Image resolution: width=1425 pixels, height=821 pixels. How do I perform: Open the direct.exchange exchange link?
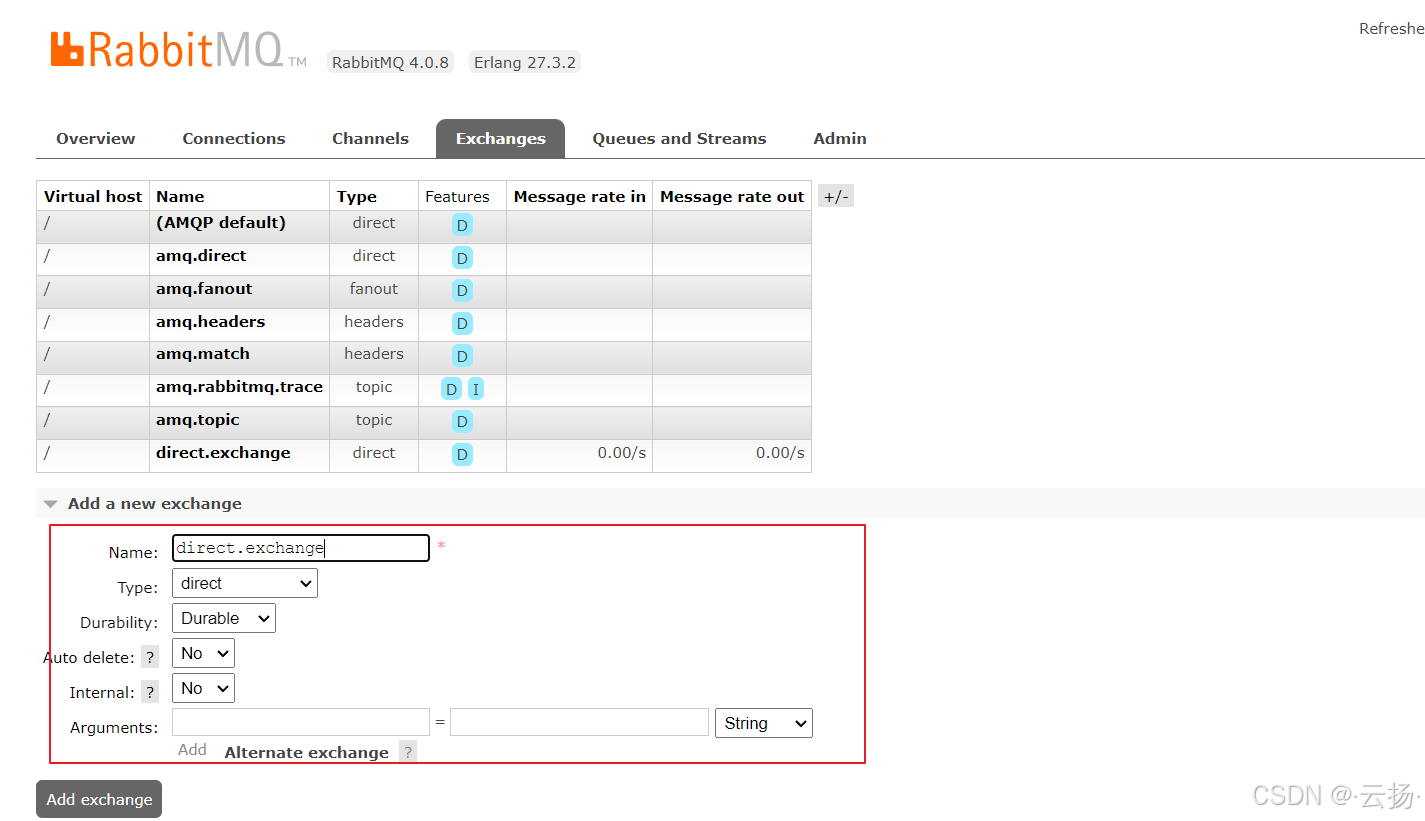pos(223,453)
